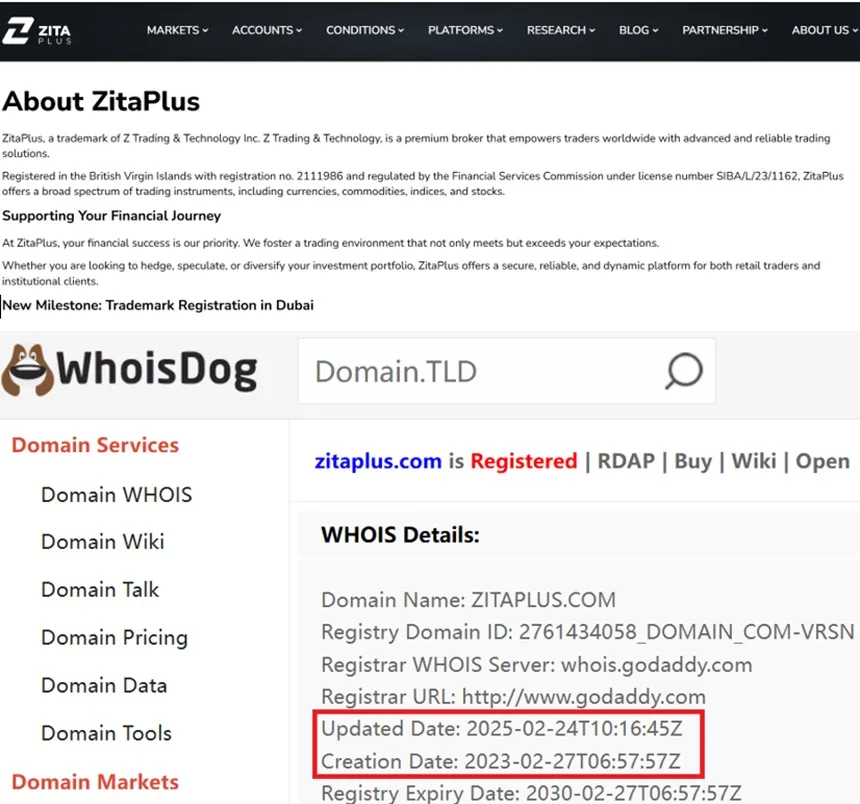
Task: Open Domain Data in sidebar
Action: tap(104, 686)
